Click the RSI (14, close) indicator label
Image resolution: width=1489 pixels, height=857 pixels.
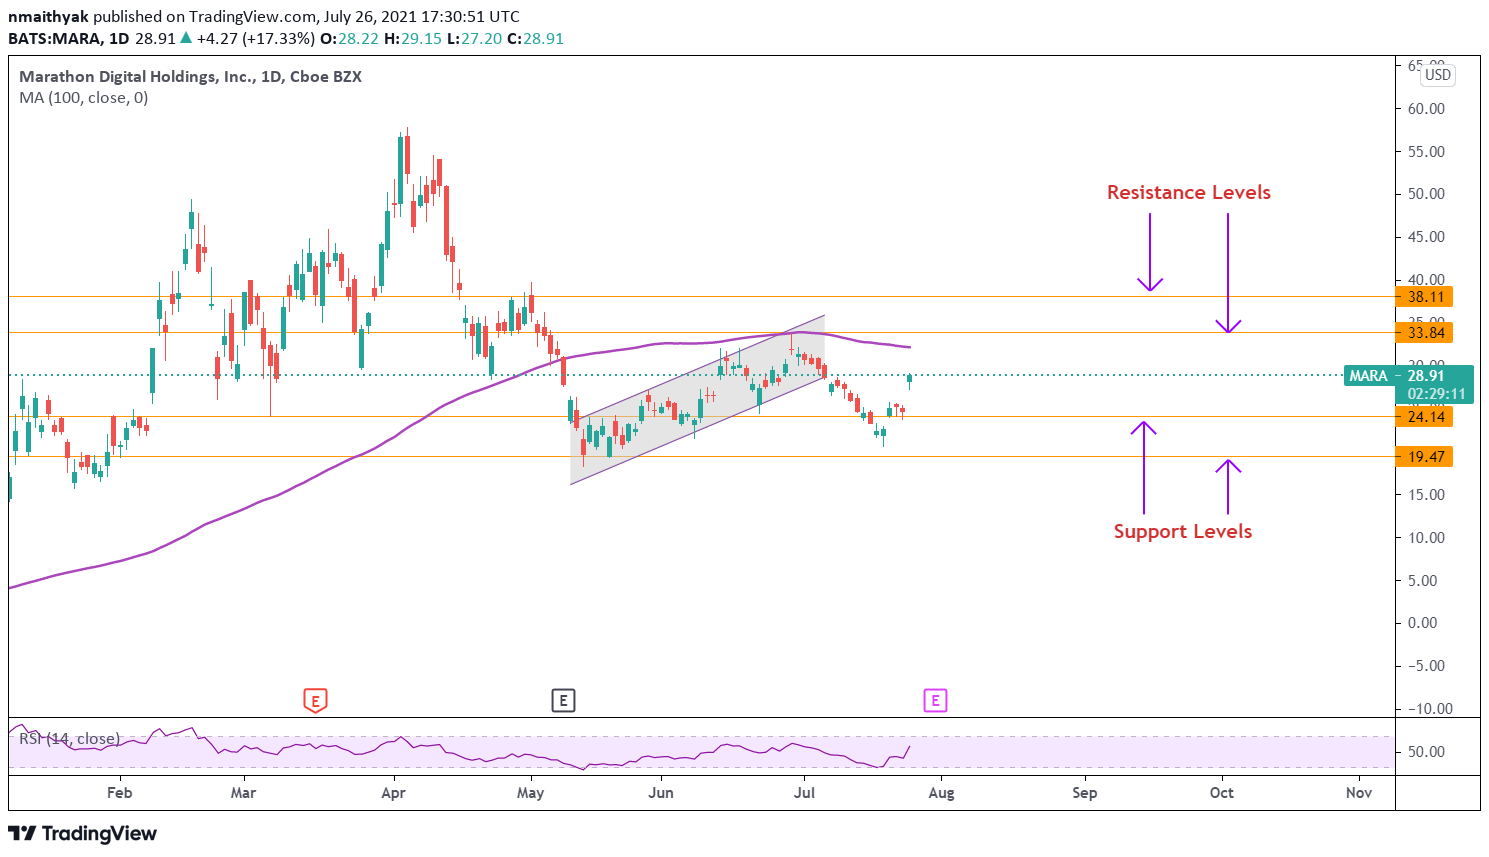(x=69, y=739)
